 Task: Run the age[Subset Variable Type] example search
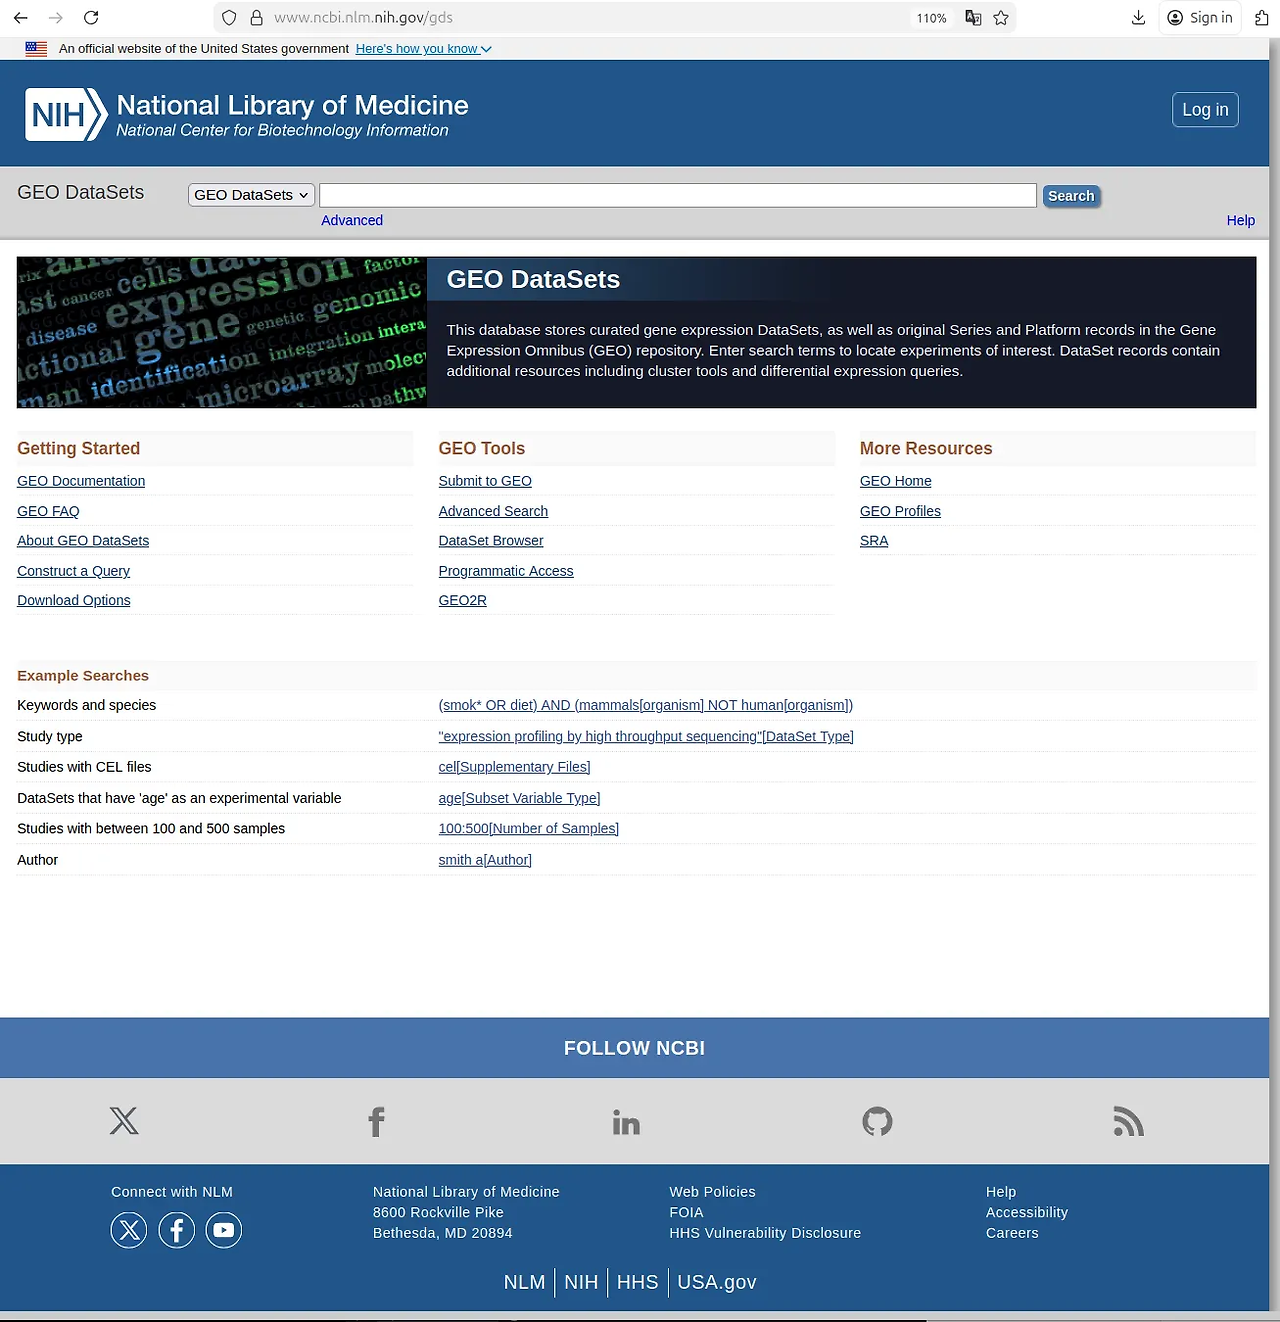519,798
